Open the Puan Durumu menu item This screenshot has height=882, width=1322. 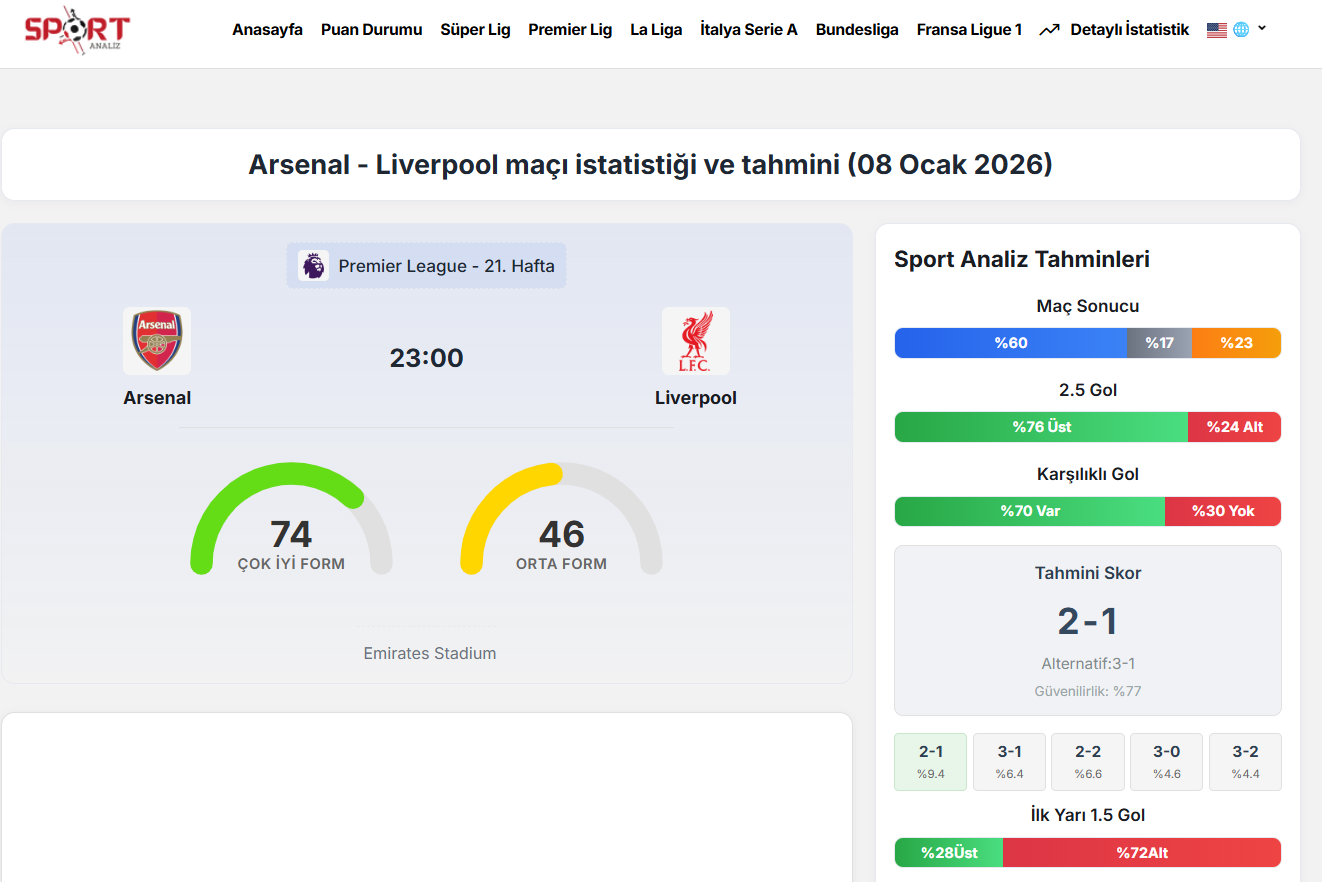[372, 30]
